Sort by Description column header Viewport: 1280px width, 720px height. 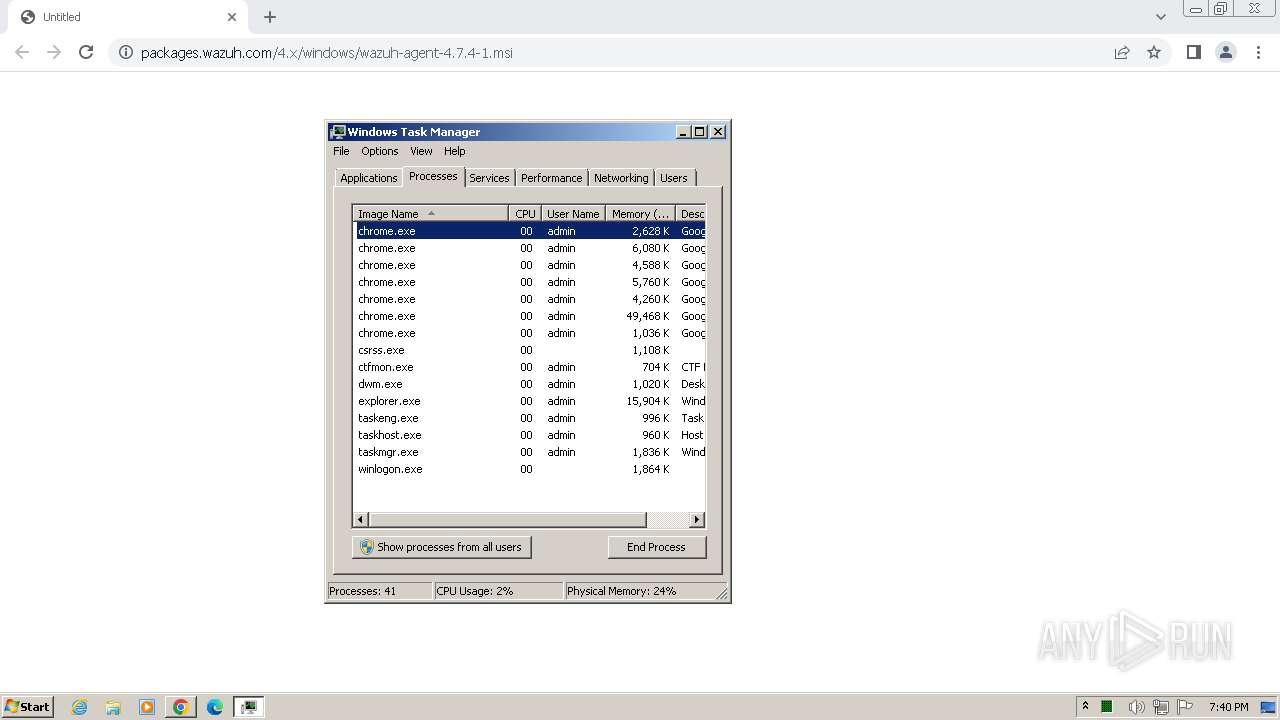pyautogui.click(x=691, y=214)
